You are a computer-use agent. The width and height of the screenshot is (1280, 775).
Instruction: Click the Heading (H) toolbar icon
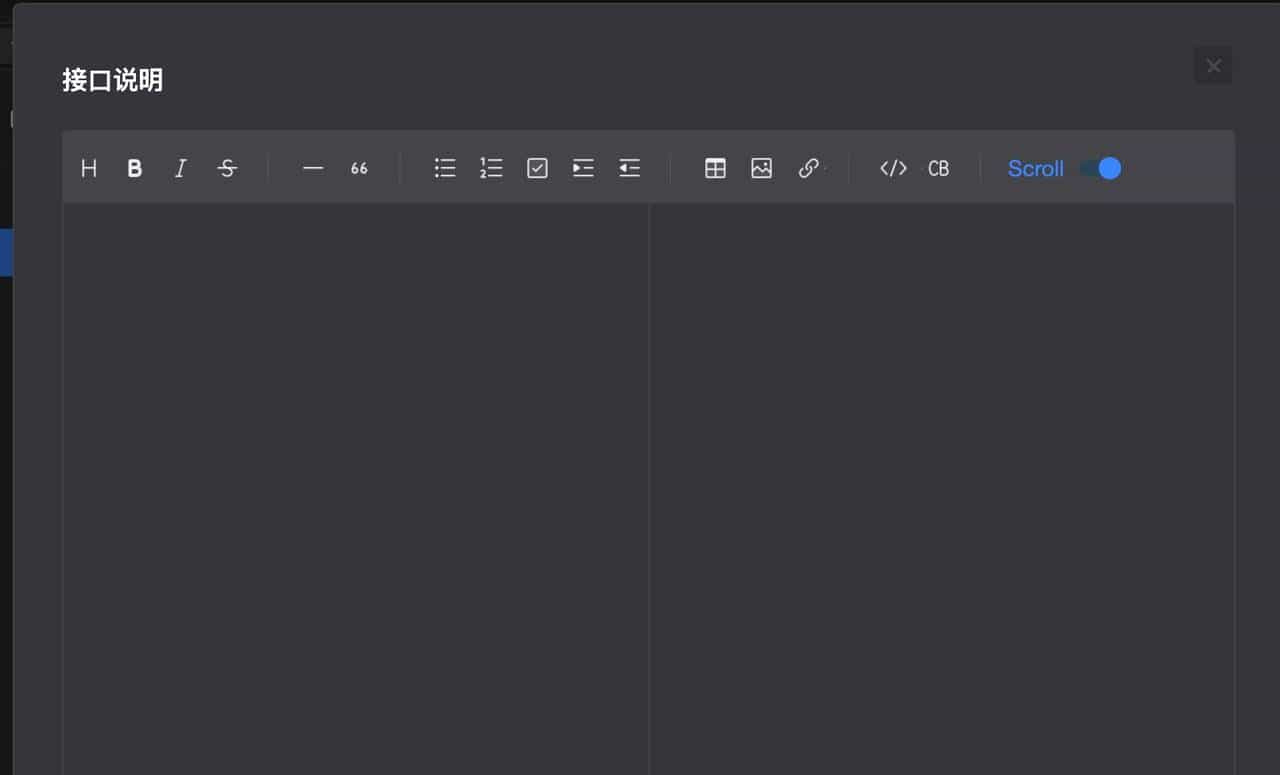(x=89, y=169)
